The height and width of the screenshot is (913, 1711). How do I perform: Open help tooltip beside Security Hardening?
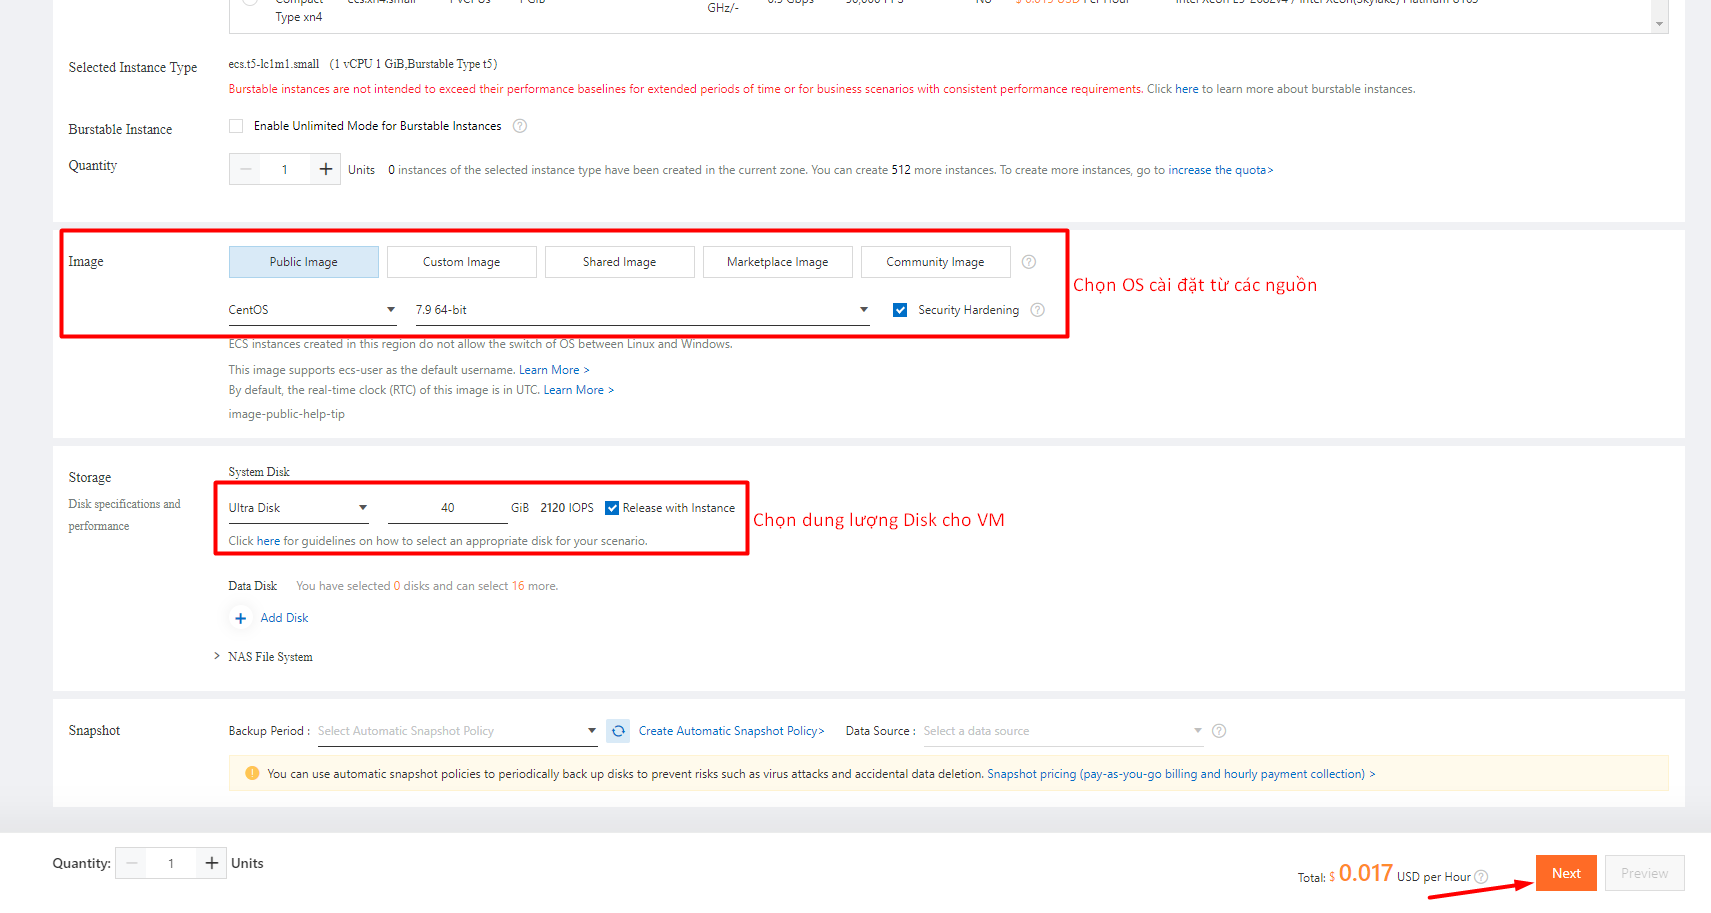coord(1037,310)
